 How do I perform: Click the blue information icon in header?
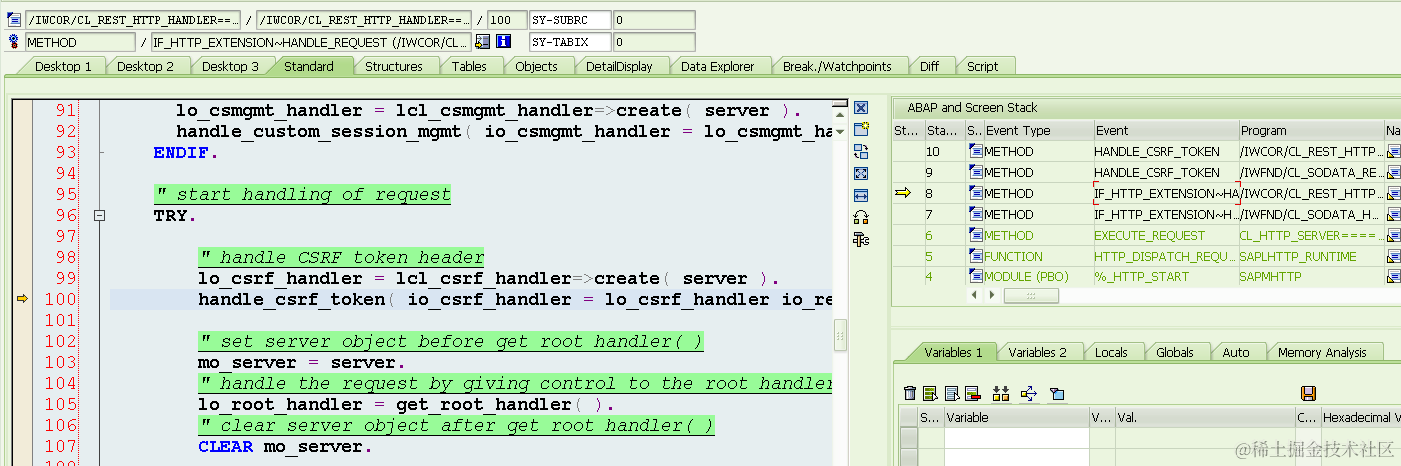coord(504,42)
